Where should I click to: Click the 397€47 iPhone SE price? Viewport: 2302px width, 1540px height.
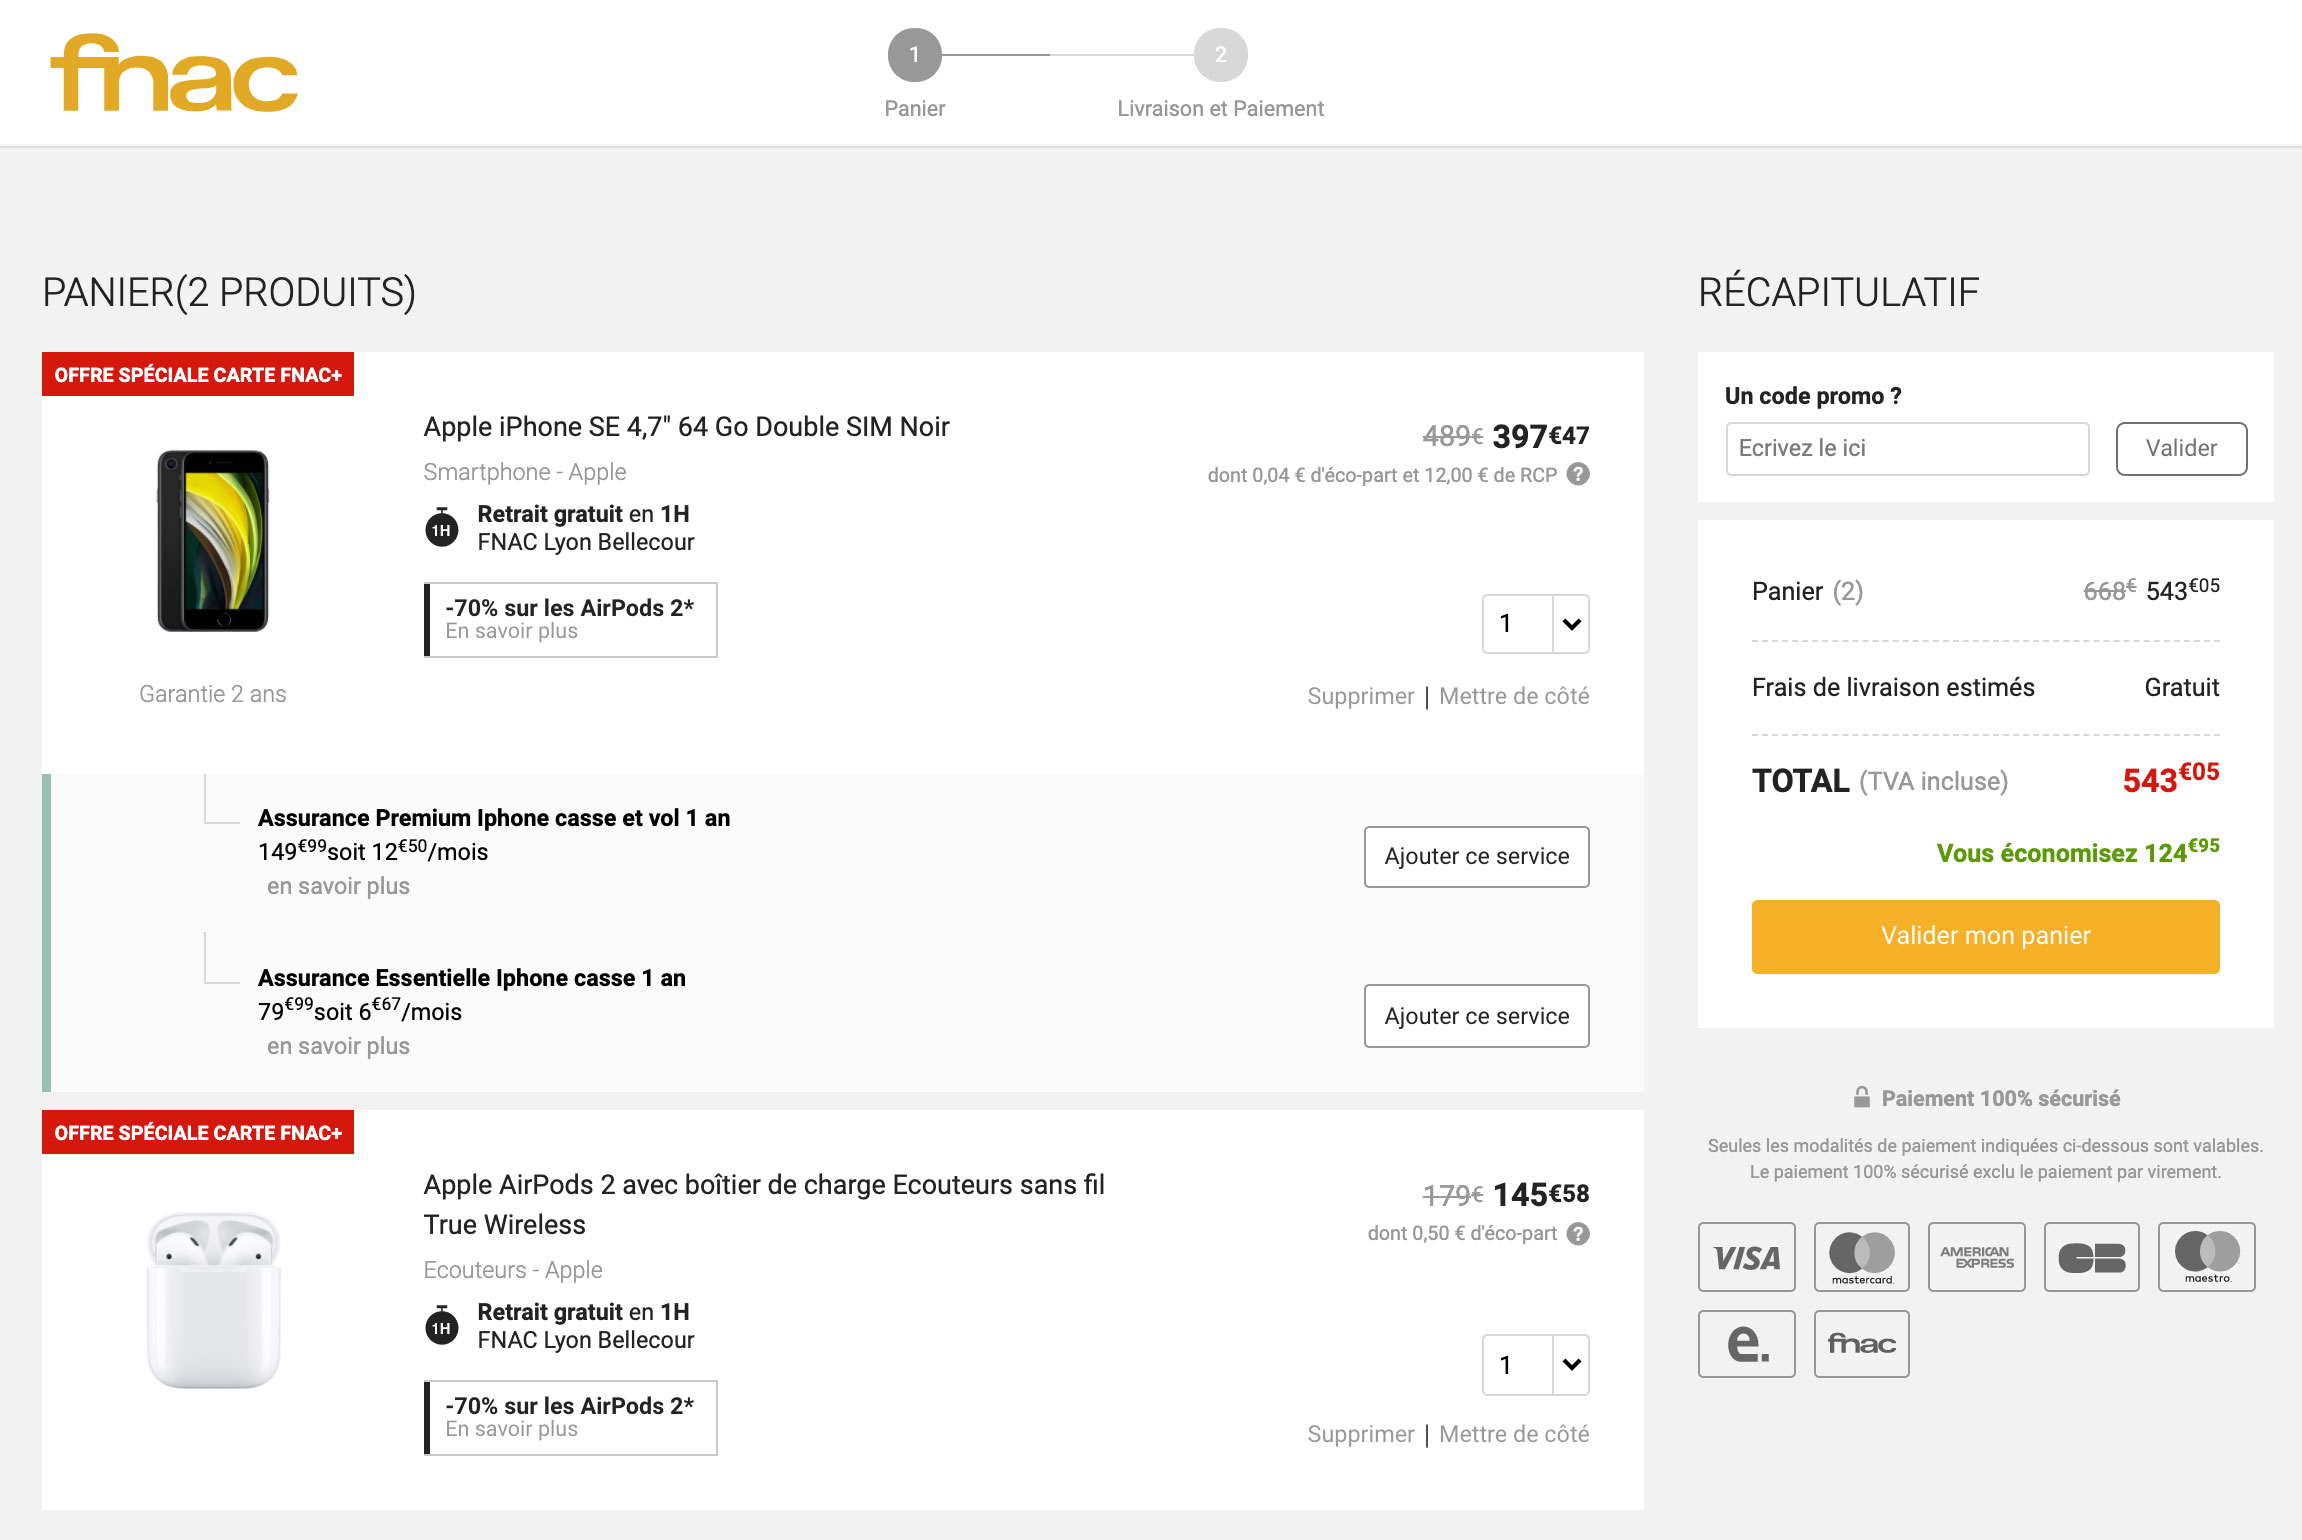coord(1540,436)
